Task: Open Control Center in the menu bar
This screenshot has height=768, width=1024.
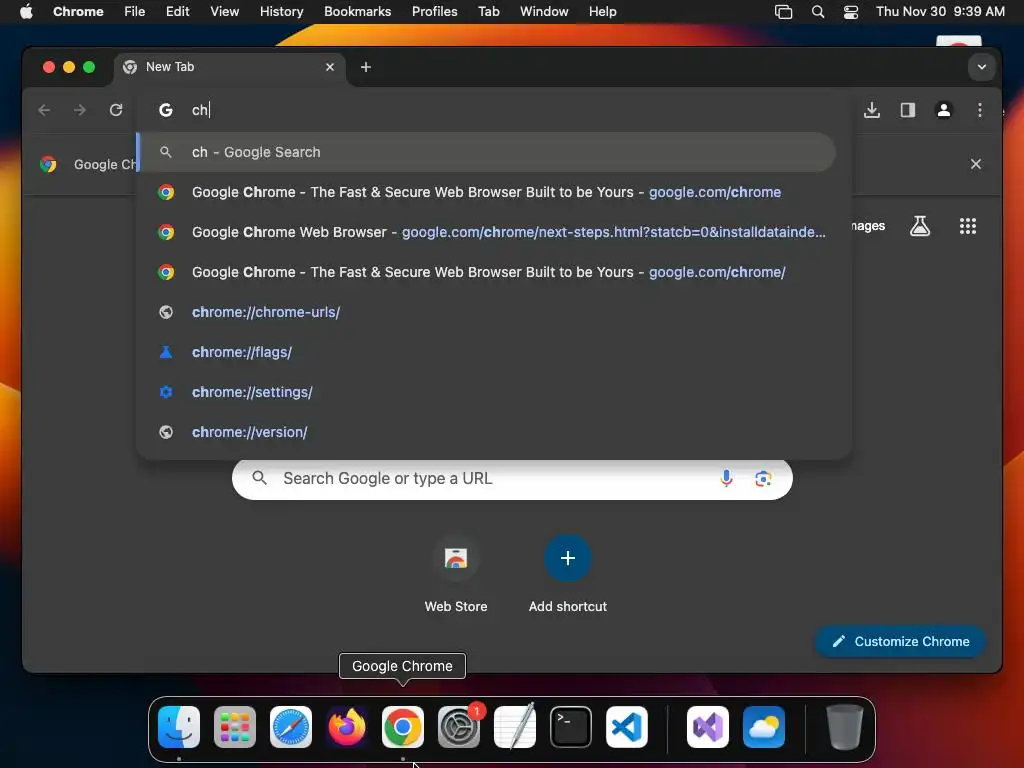Action: click(851, 11)
